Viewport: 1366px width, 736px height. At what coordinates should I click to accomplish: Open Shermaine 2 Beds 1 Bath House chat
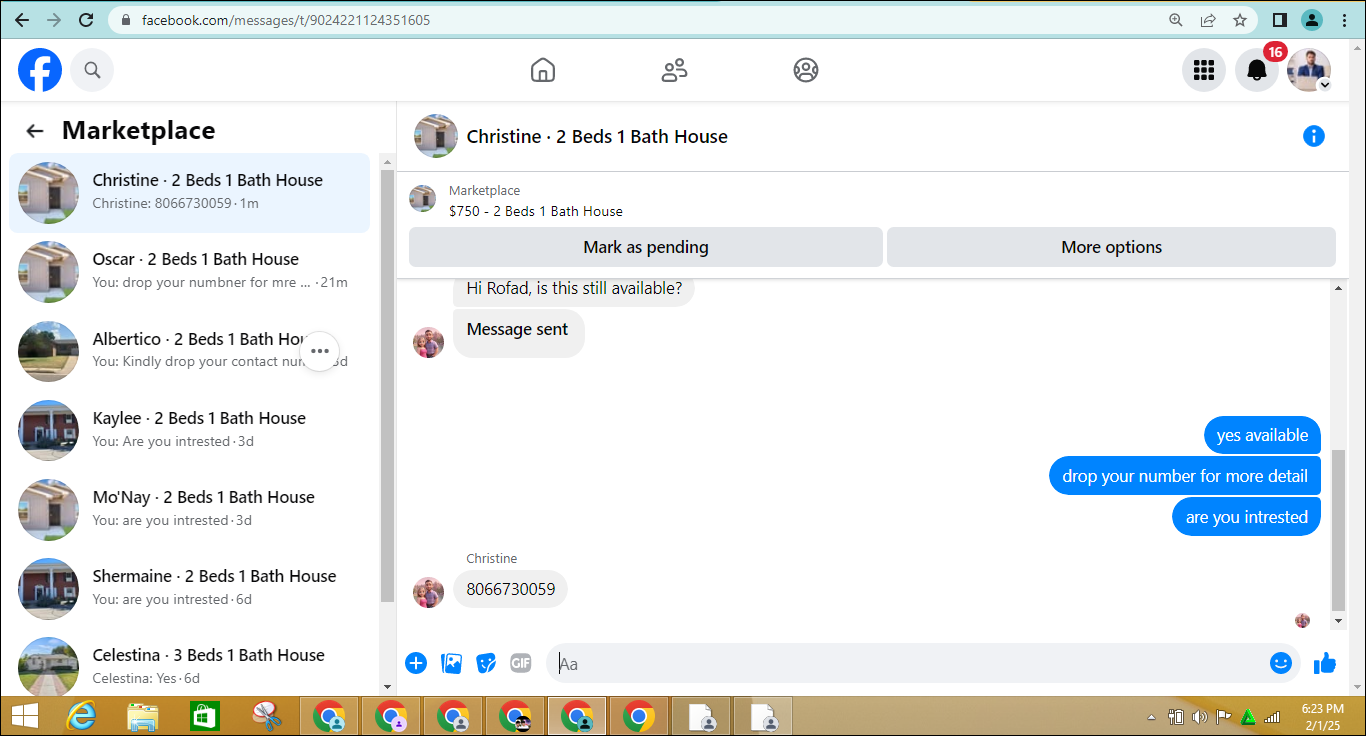point(190,588)
